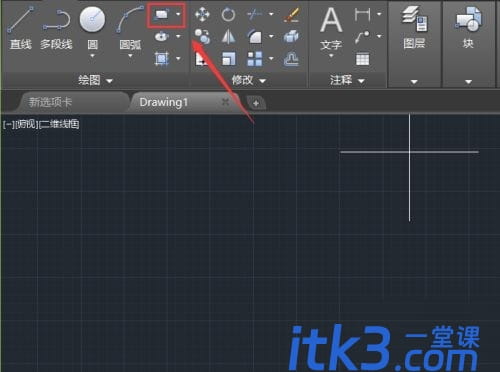Open the Fillet tool dropdown arrow
Image resolution: width=500 pixels, height=372 pixels.
click(x=271, y=36)
